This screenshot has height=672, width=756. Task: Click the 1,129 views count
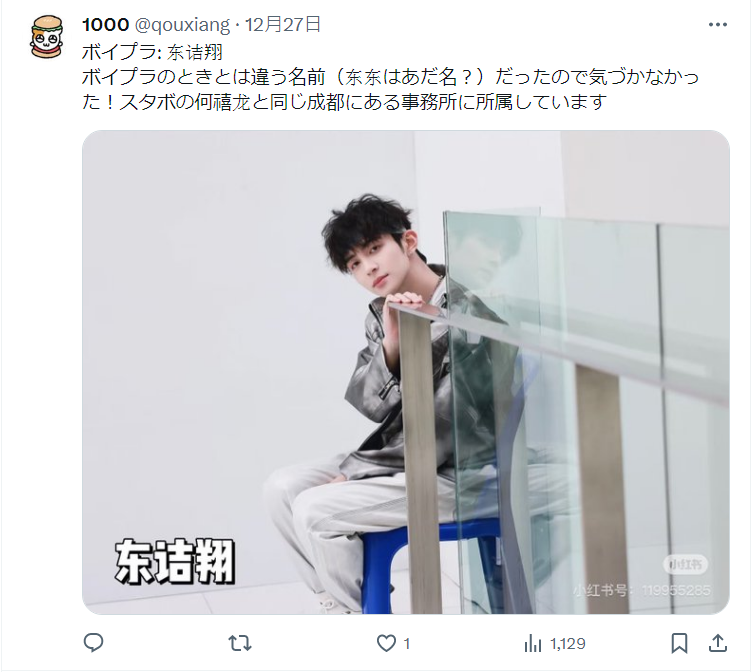[x=568, y=644]
